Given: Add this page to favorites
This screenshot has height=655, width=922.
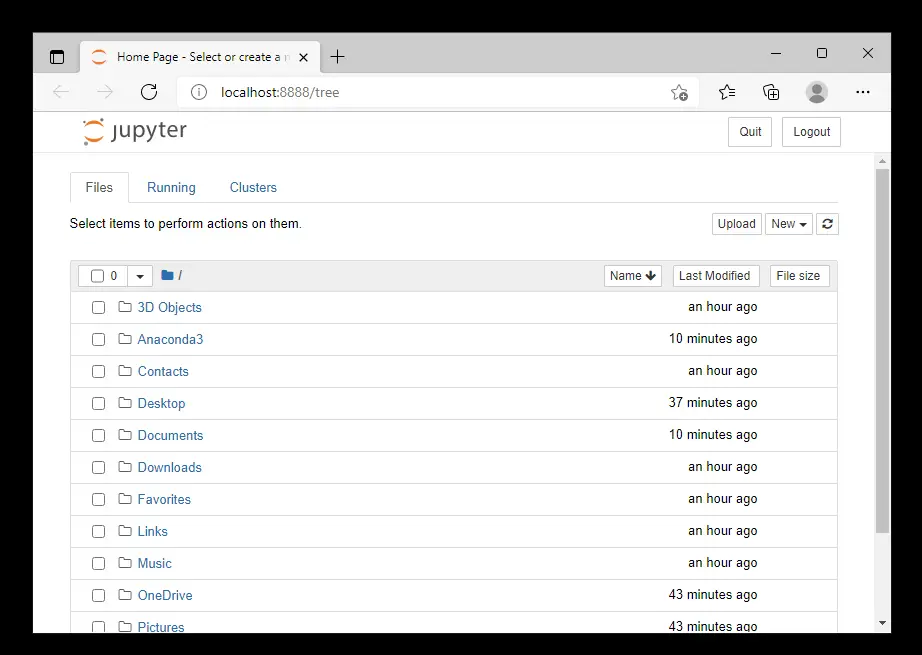Looking at the screenshot, I should click(x=679, y=92).
